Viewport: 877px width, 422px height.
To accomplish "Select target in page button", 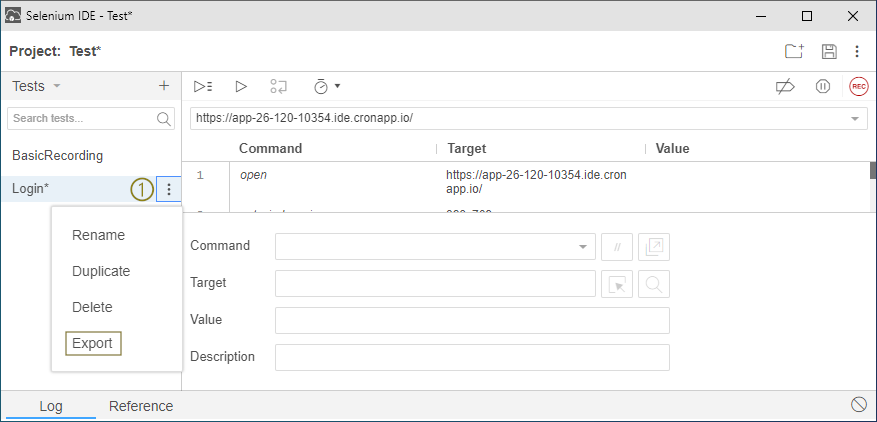I will click(x=617, y=284).
